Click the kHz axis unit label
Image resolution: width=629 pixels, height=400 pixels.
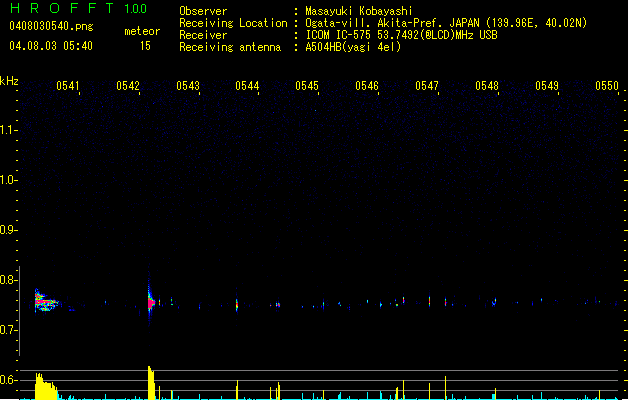pos(9,81)
